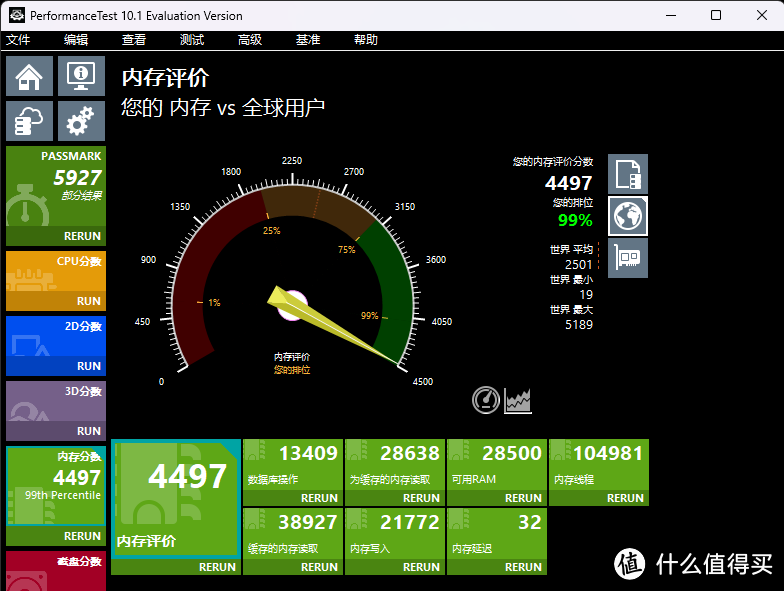Rerun the 可用RAM test

497,498
